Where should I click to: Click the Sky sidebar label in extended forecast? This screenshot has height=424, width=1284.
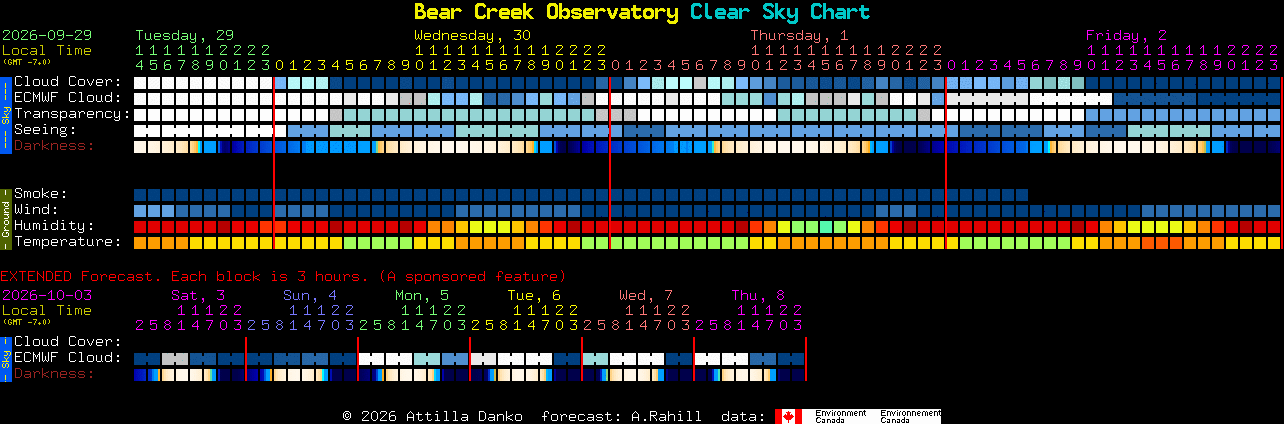tap(5, 357)
